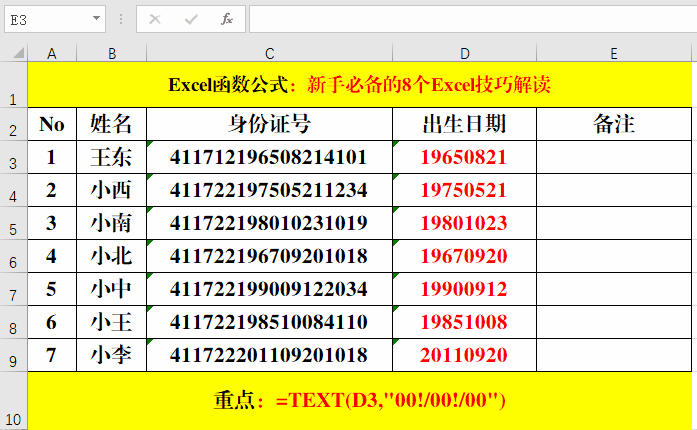Click the yellow title banner cell
Image resolution: width=697 pixels, height=430 pixels.
coord(360,85)
